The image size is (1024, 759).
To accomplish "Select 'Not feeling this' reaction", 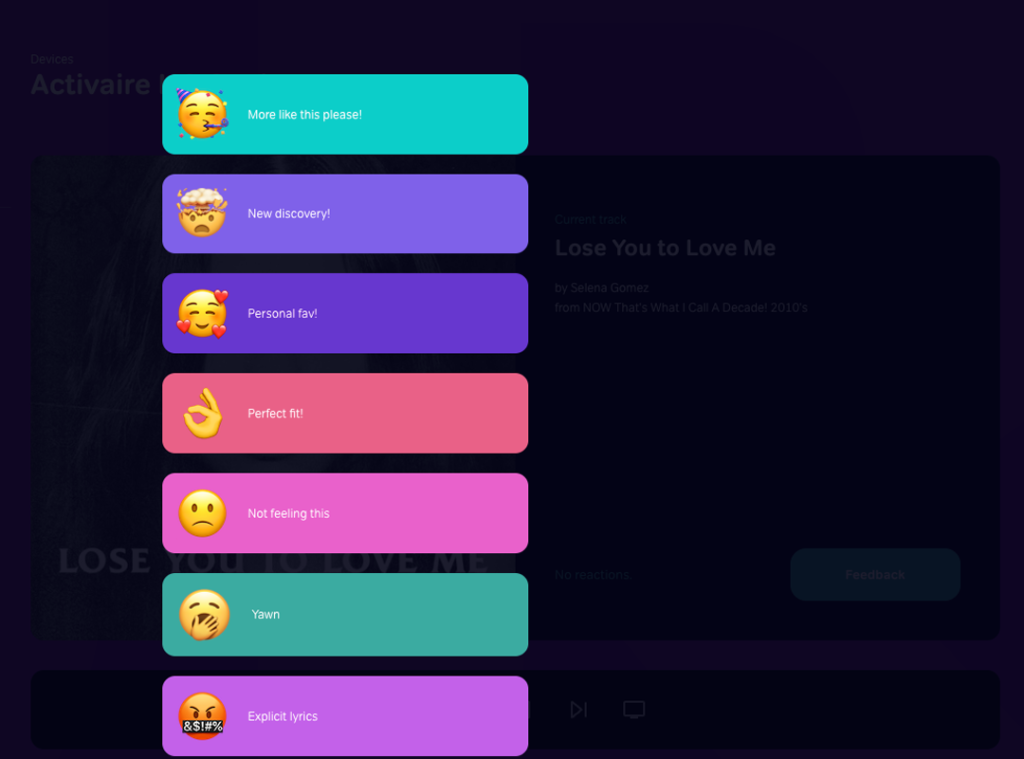I will coord(345,513).
